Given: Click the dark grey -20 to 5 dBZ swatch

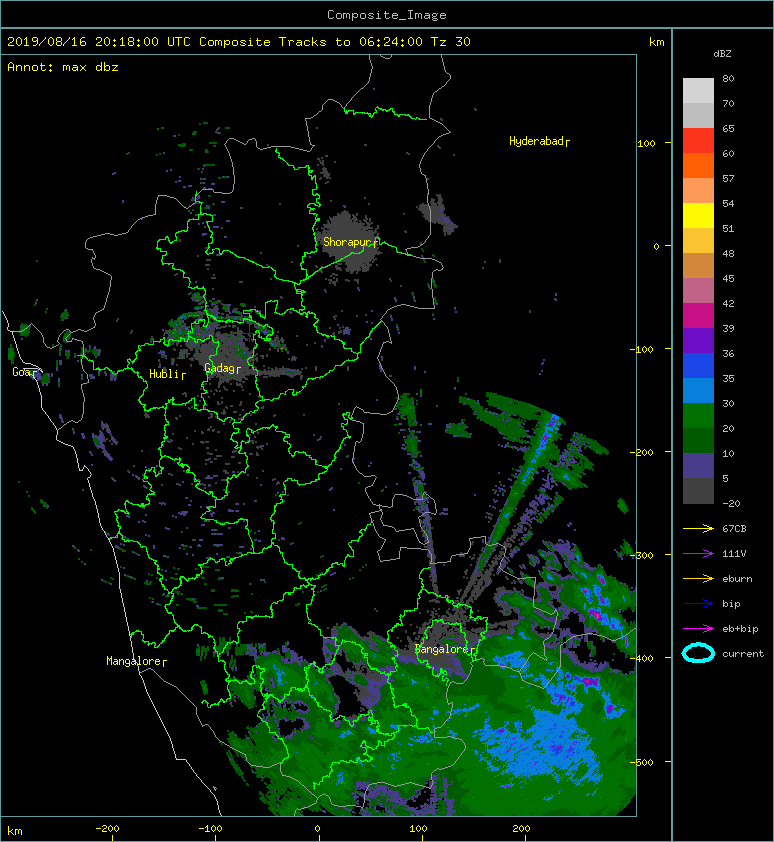Looking at the screenshot, I should (x=698, y=491).
